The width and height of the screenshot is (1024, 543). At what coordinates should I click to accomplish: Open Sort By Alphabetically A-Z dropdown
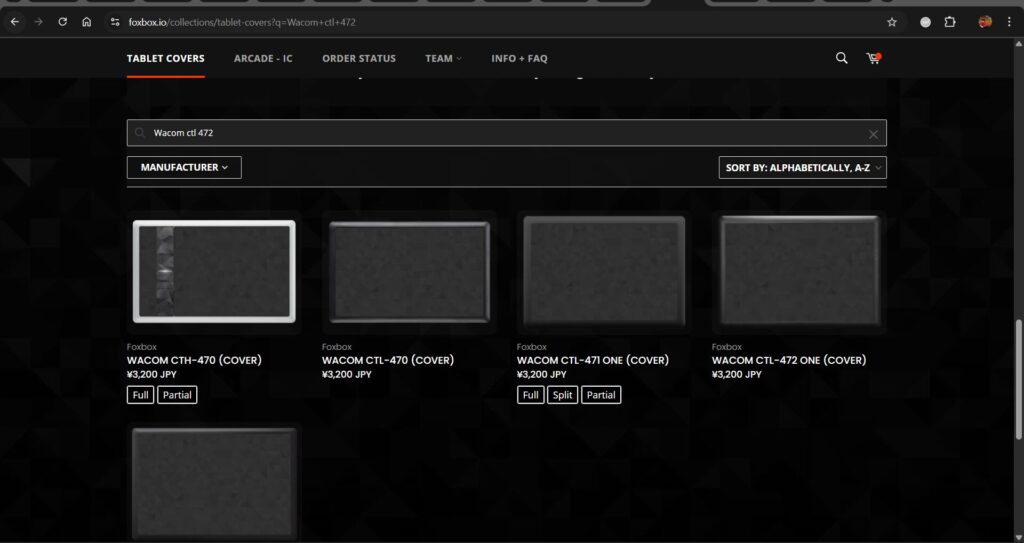[x=802, y=168]
